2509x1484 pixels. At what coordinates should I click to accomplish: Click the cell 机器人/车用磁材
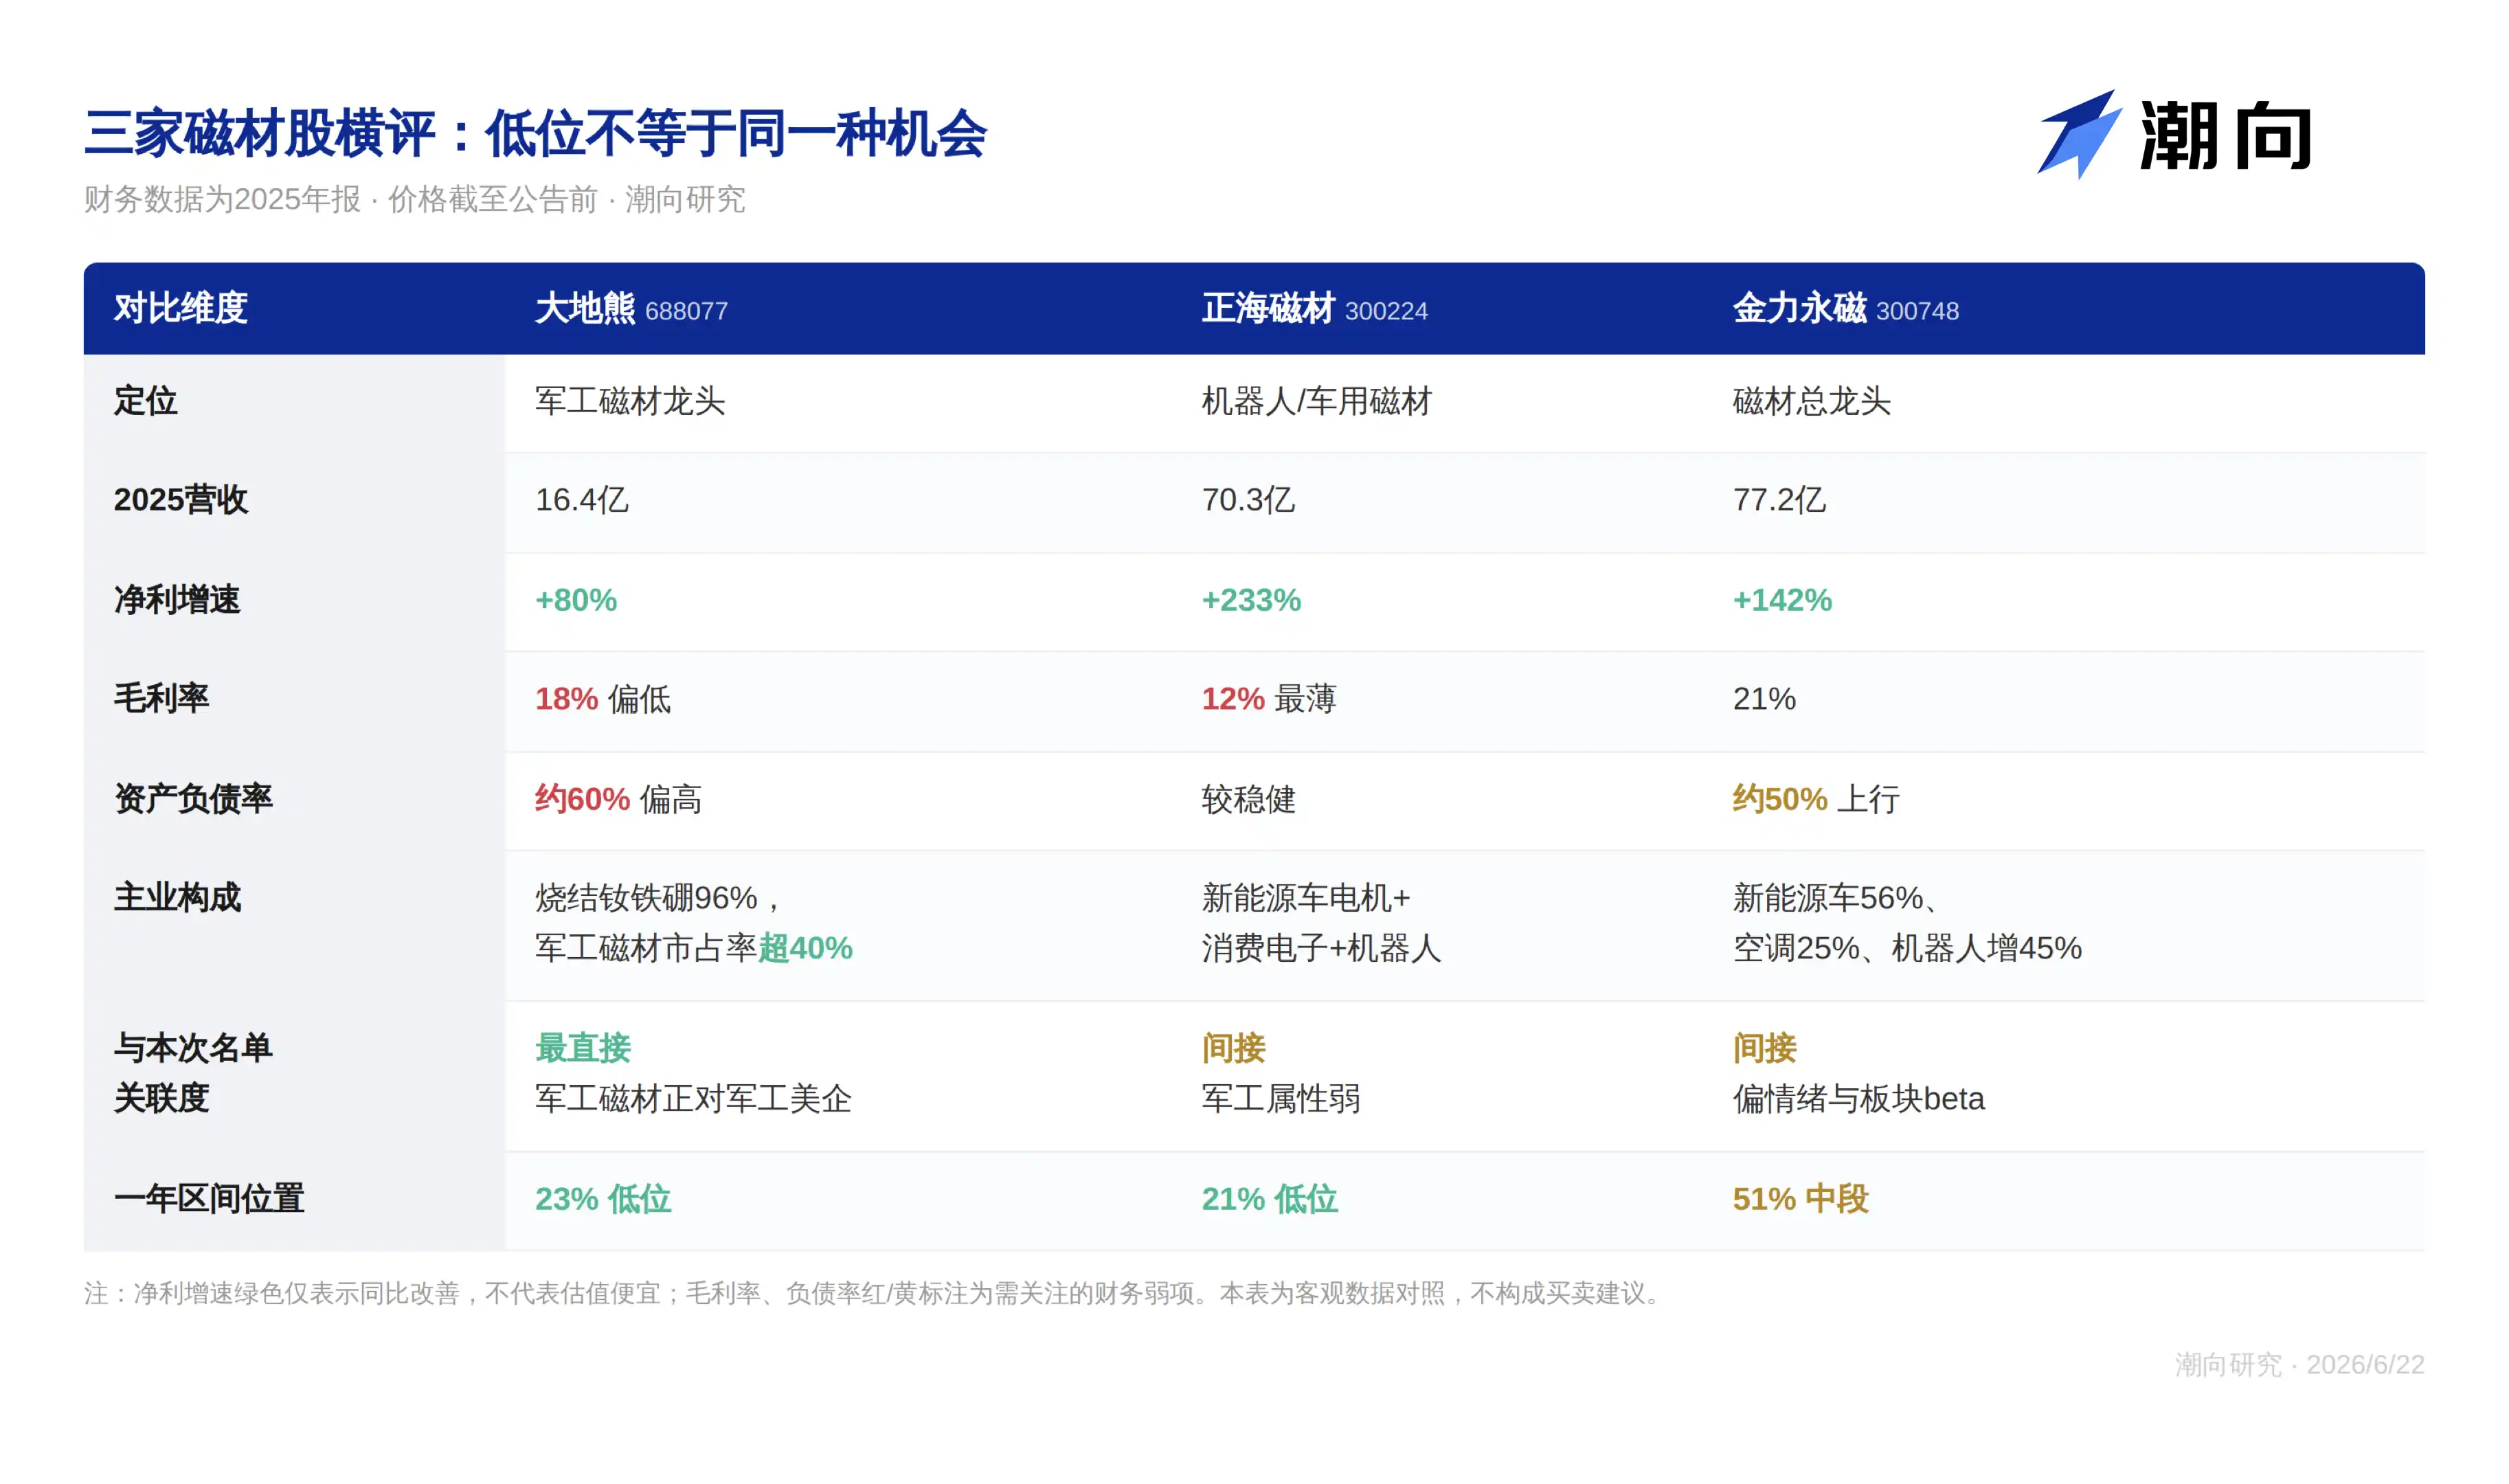1316,401
